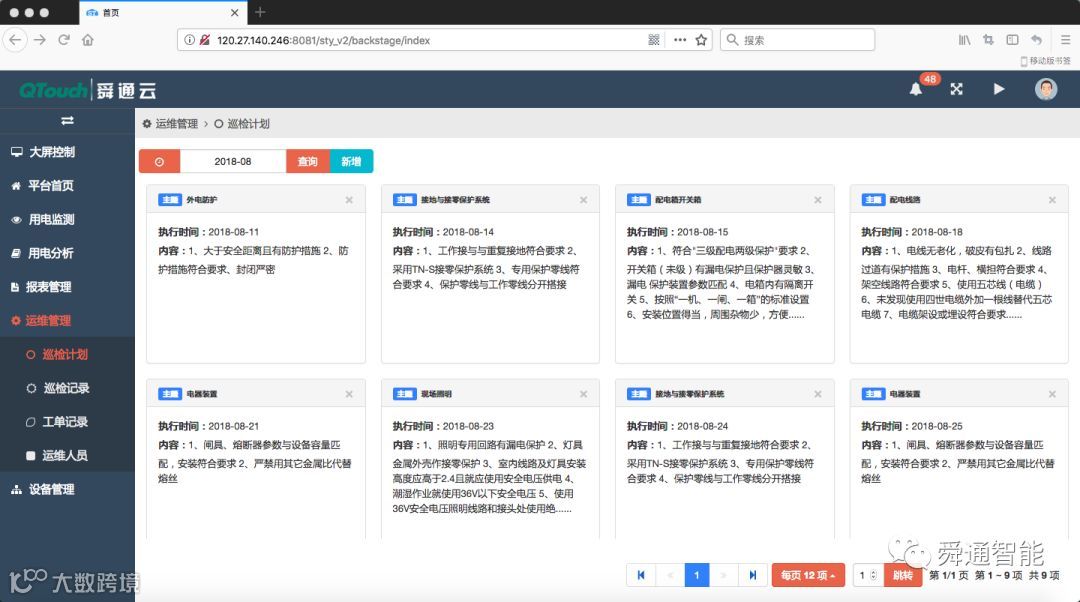Click 执行时间 2018-08-11 text
Viewport: 1080px width, 602px height.
[x=209, y=232]
